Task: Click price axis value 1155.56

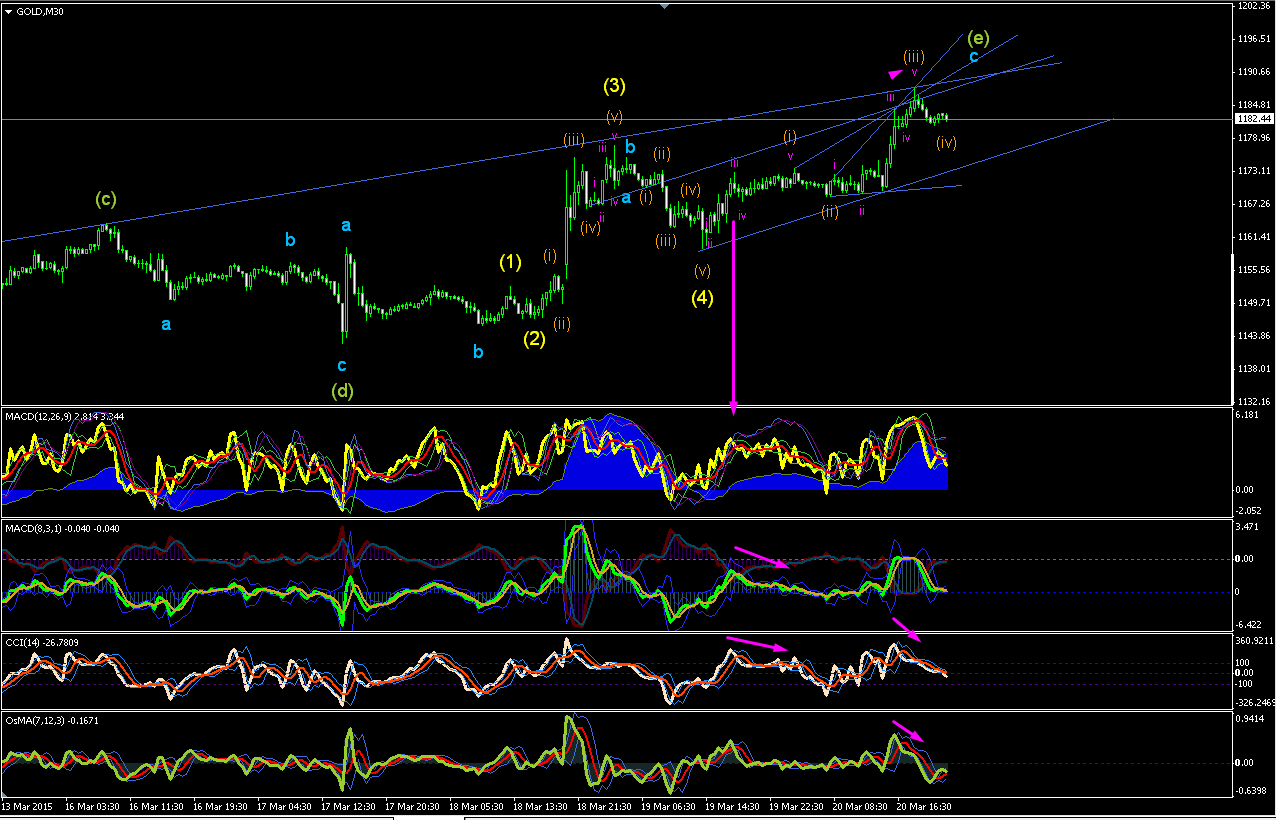Action: click(1252, 270)
